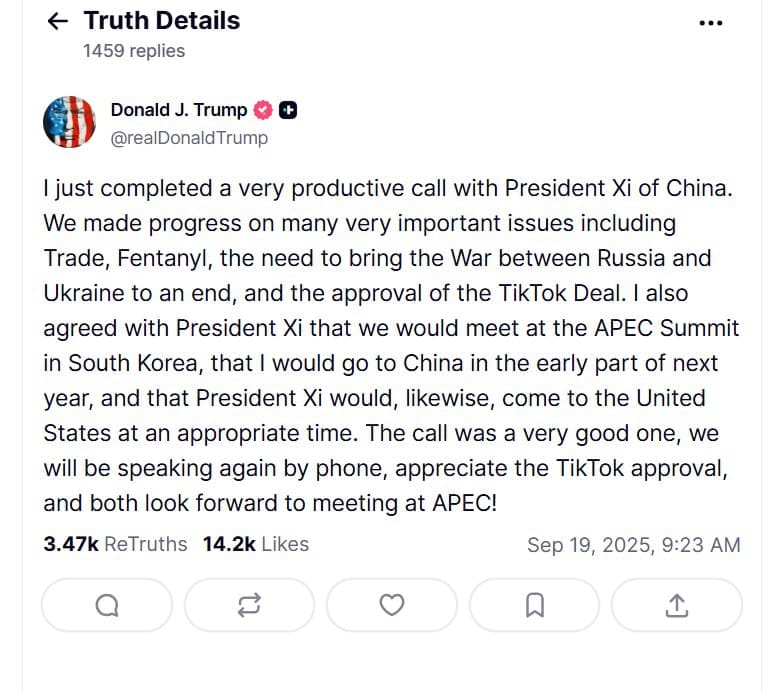Open the three-dot more options menu
The image size is (772, 692).
(710, 22)
